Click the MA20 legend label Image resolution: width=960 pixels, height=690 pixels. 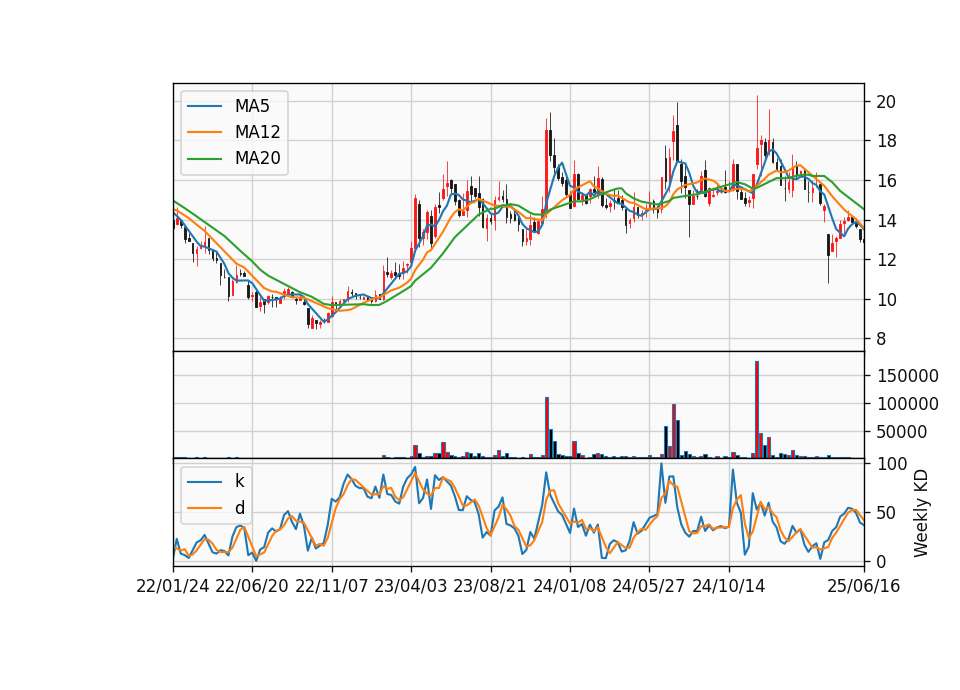click(x=257, y=158)
